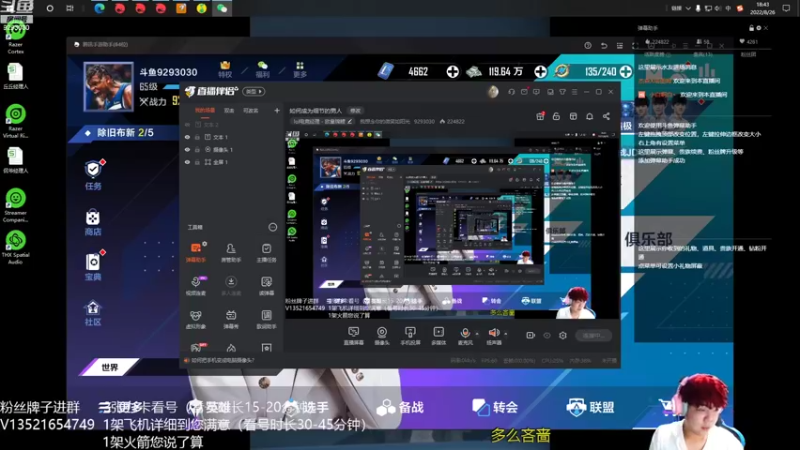Image resolution: width=800 pixels, height=450 pixels.
Task: Expand the speaker options arrow
Action: point(506,334)
